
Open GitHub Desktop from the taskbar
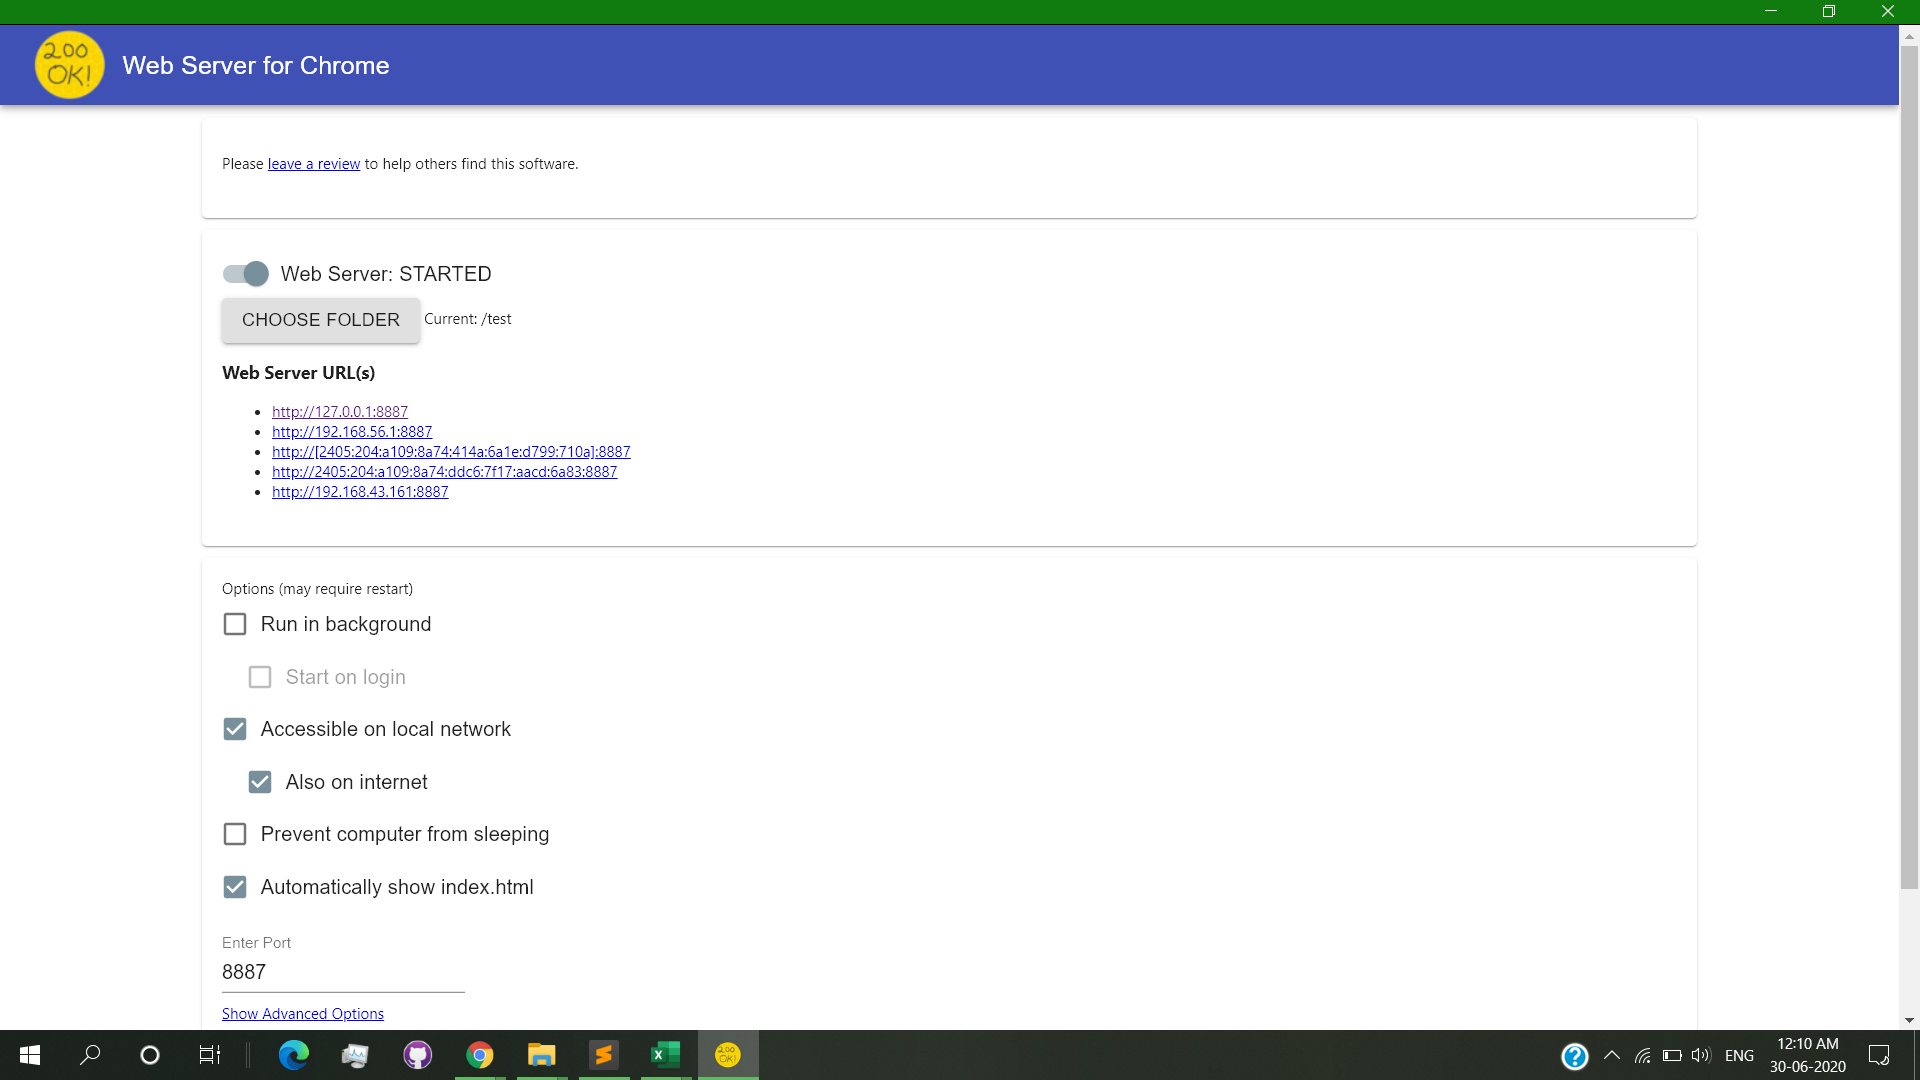(417, 1055)
